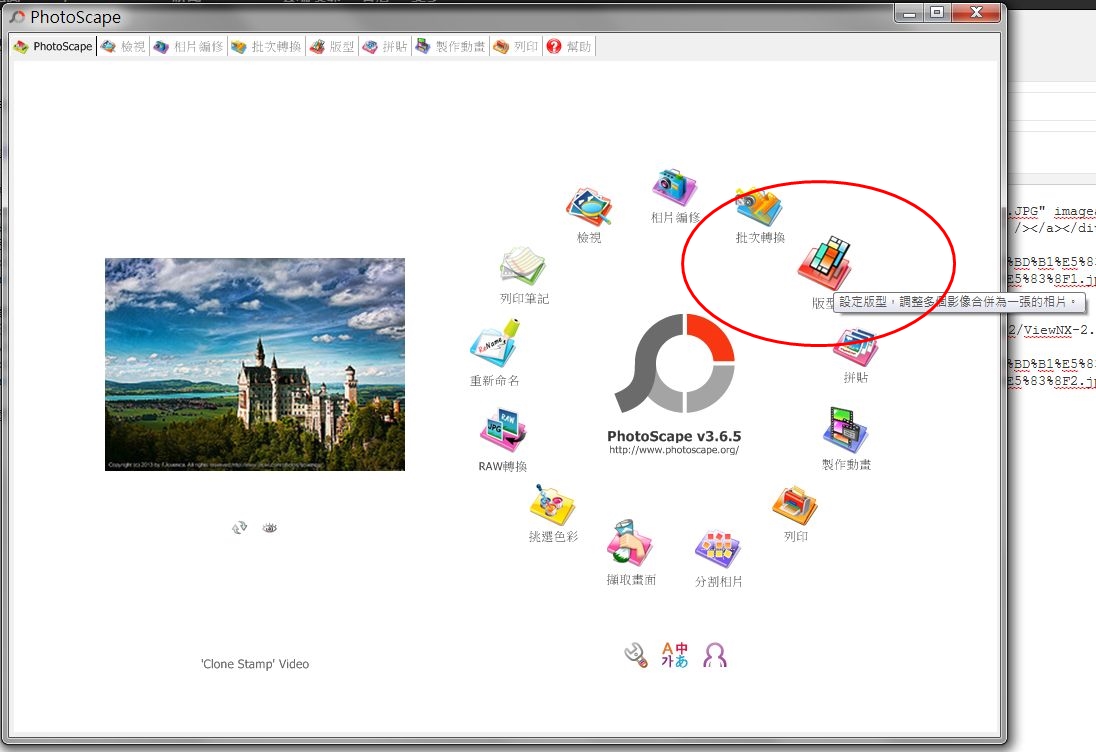Open language selection icon
The height and width of the screenshot is (752, 1096).
pos(675,655)
